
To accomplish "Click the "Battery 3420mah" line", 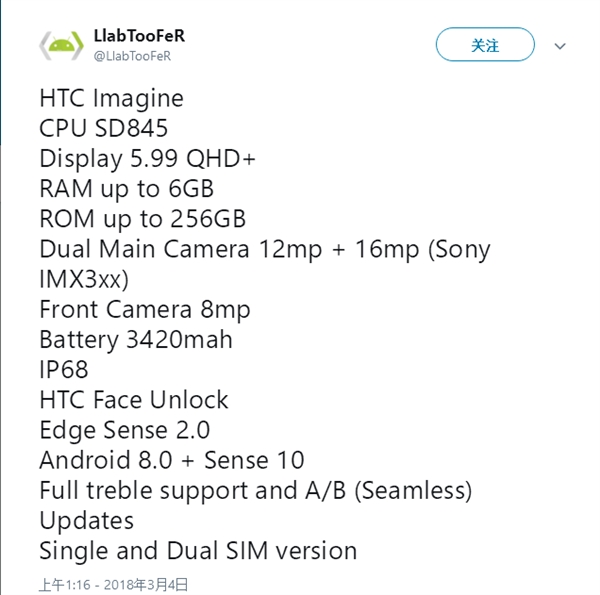I will 135,339.
